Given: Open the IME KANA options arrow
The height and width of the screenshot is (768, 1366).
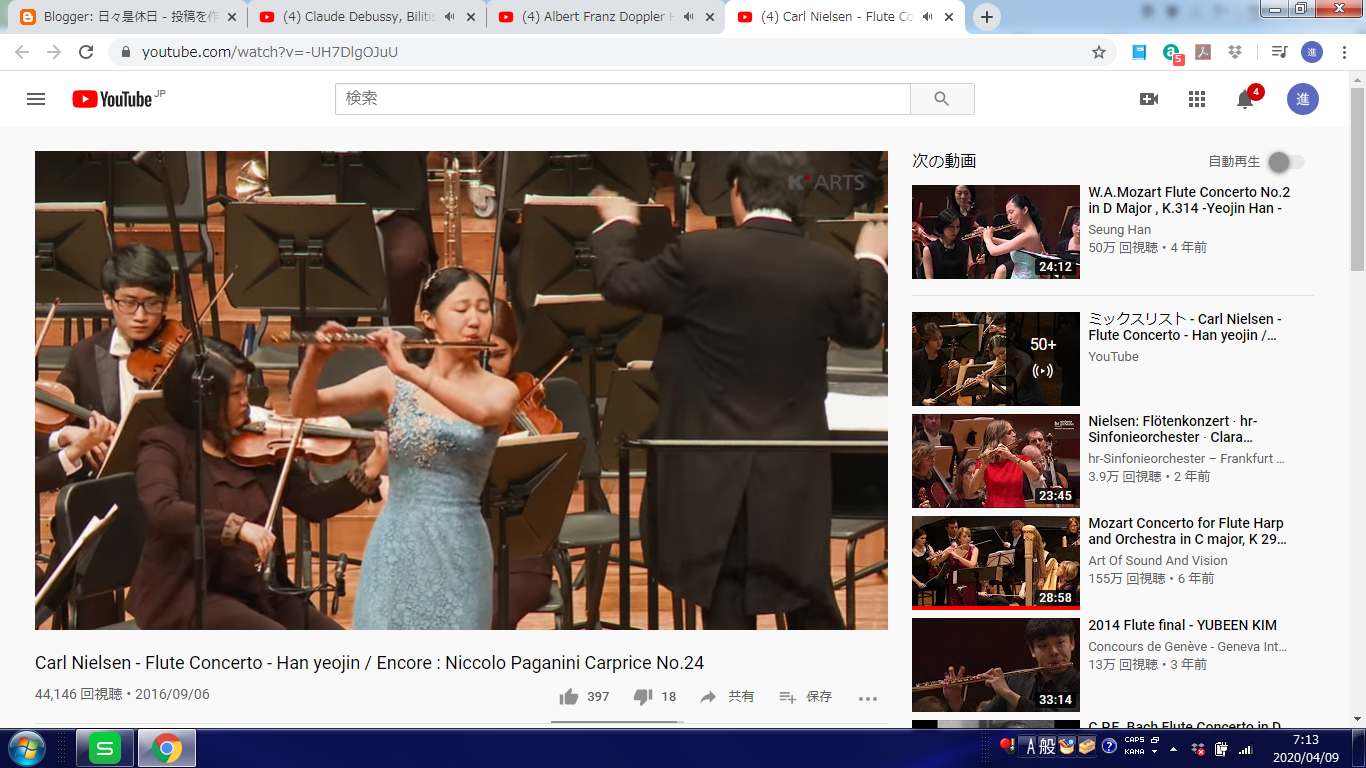Looking at the screenshot, I should pos(1155,752).
